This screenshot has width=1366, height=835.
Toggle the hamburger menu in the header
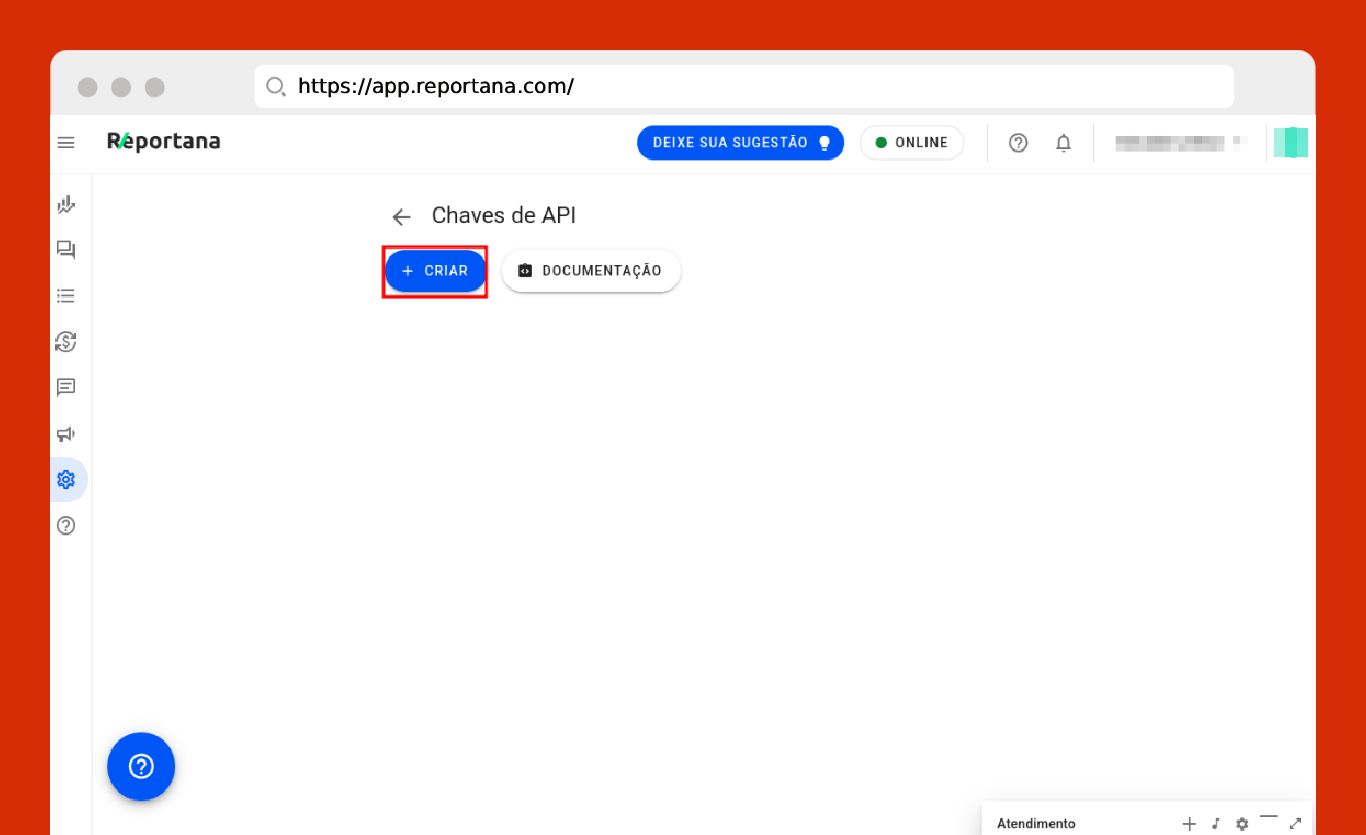click(x=66, y=143)
